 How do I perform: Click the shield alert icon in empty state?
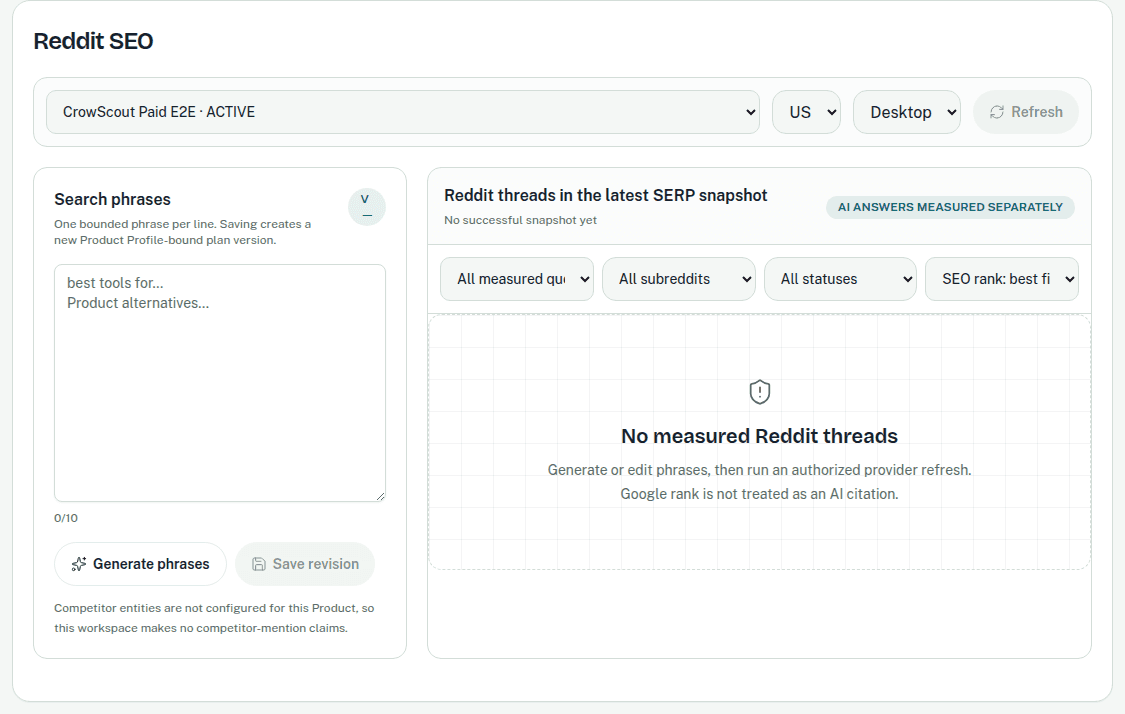(759, 392)
